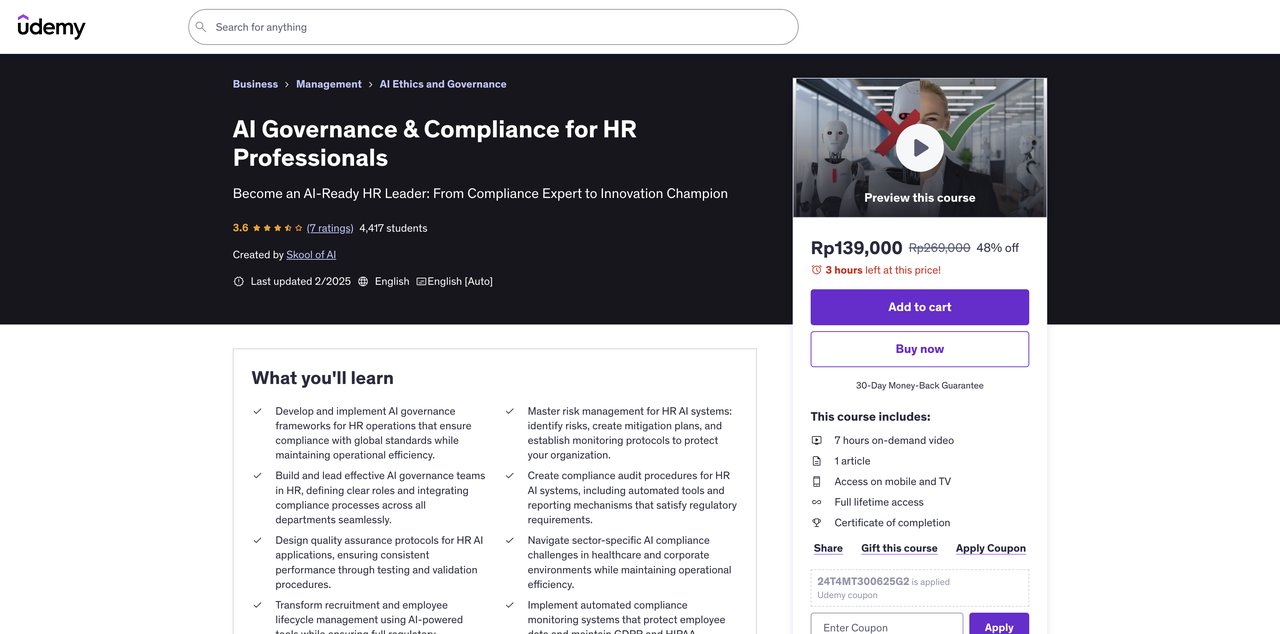The image size is (1280, 634).
Task: Click the '7 hours on-demand video' text
Action: coord(894,440)
